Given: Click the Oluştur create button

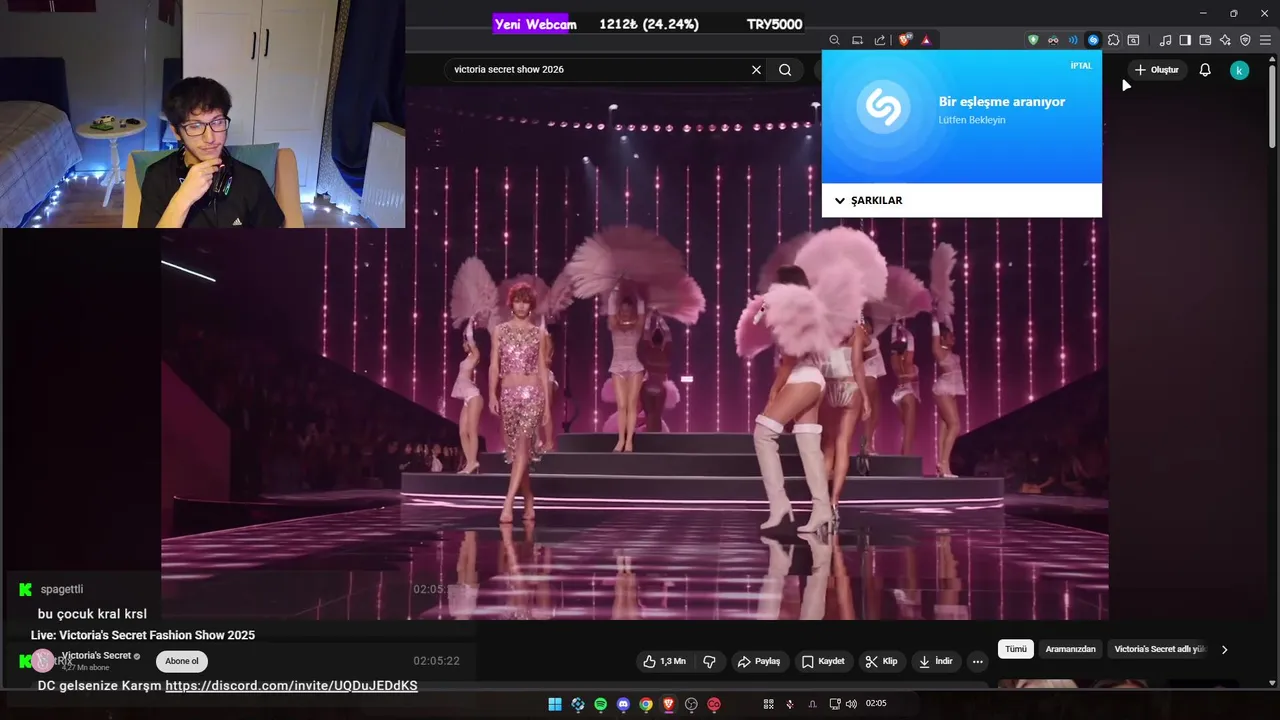Looking at the screenshot, I should 1156,70.
